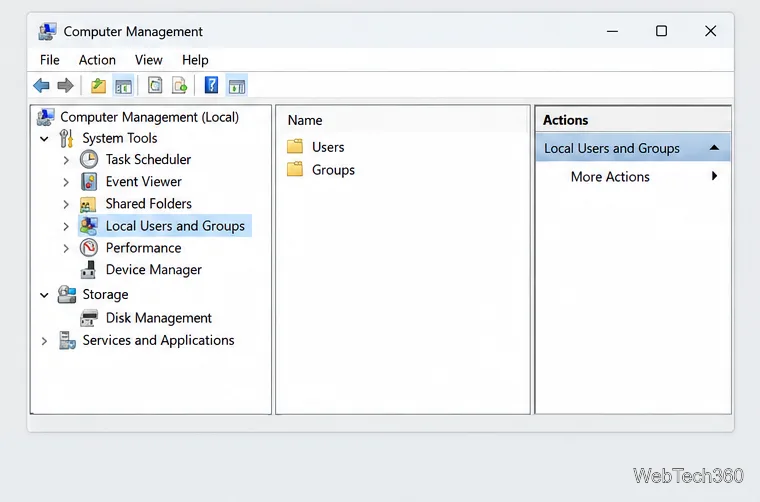Image resolution: width=760 pixels, height=502 pixels.
Task: Select Services and Applications label
Action: point(158,341)
